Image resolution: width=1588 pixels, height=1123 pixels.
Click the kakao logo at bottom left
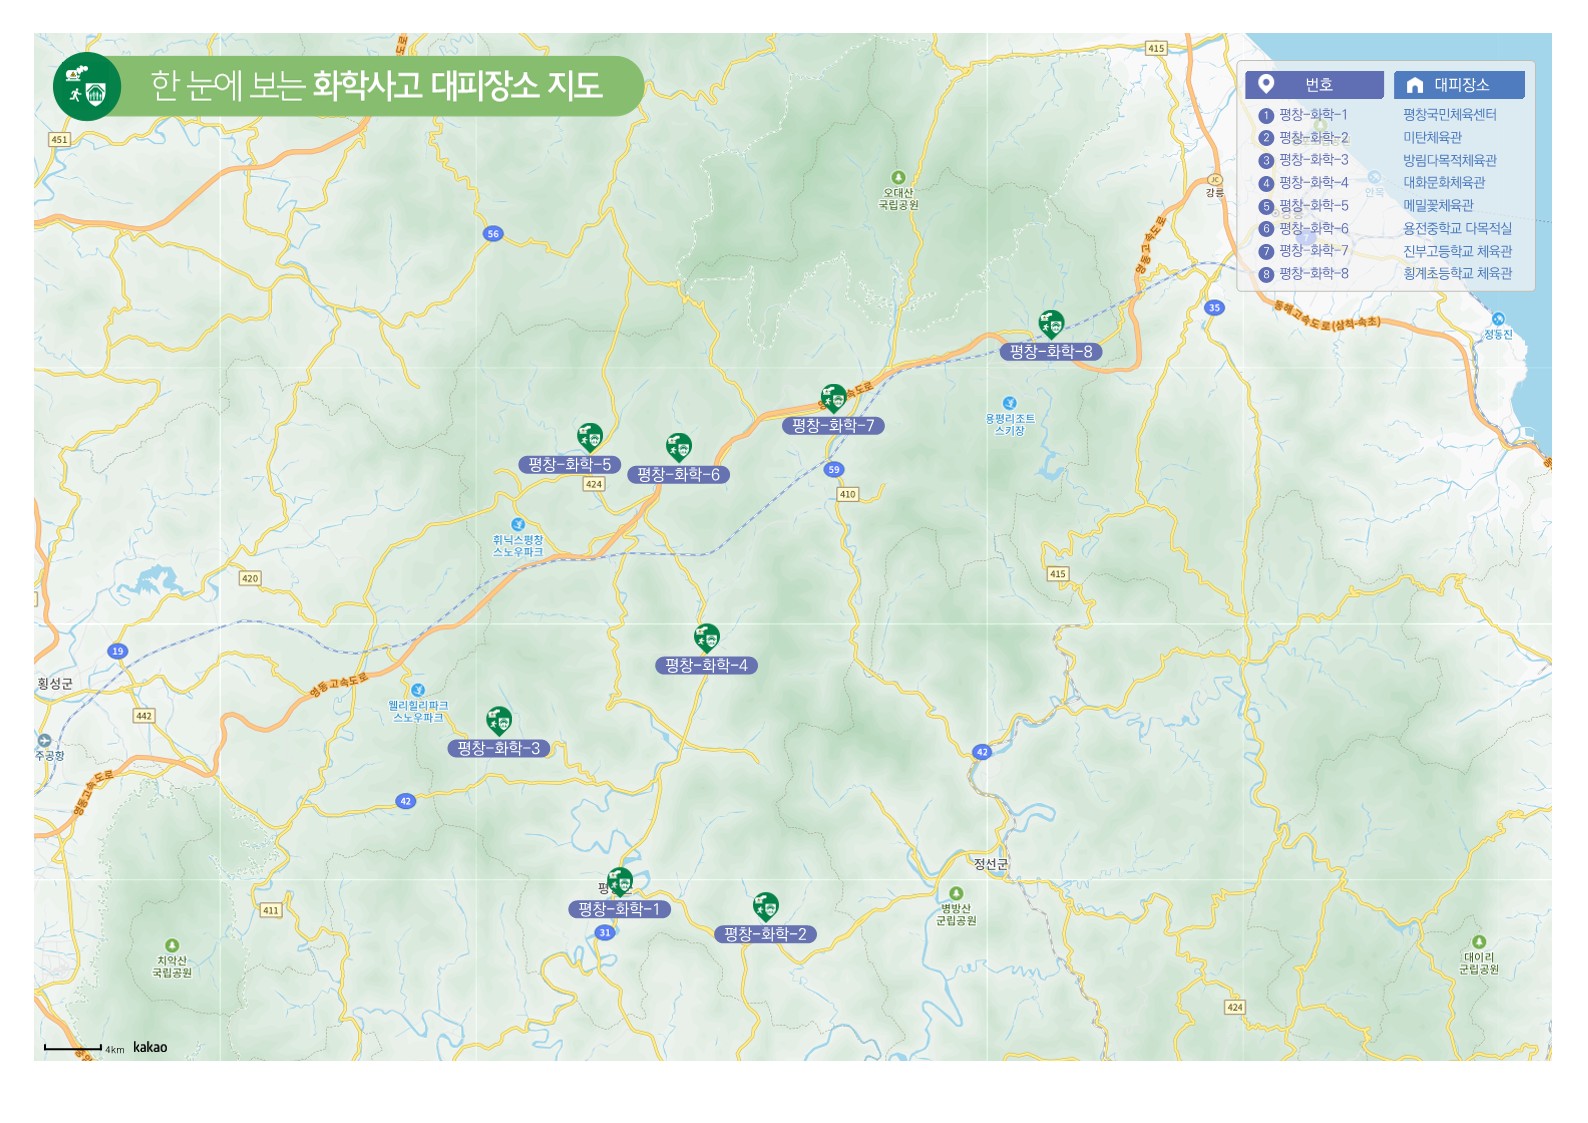pyautogui.click(x=150, y=1047)
